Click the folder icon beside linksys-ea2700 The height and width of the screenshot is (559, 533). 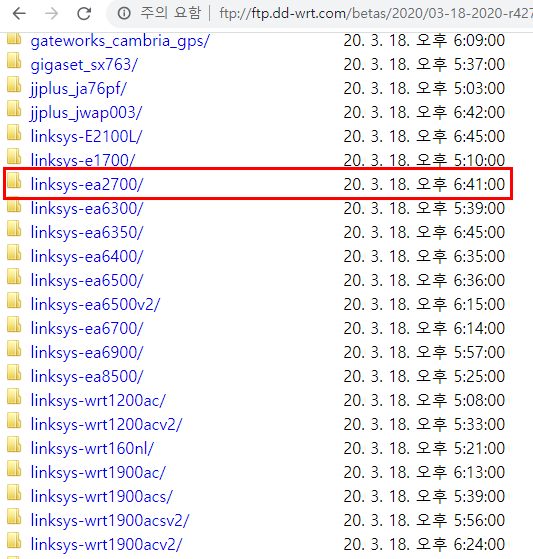coord(14,180)
